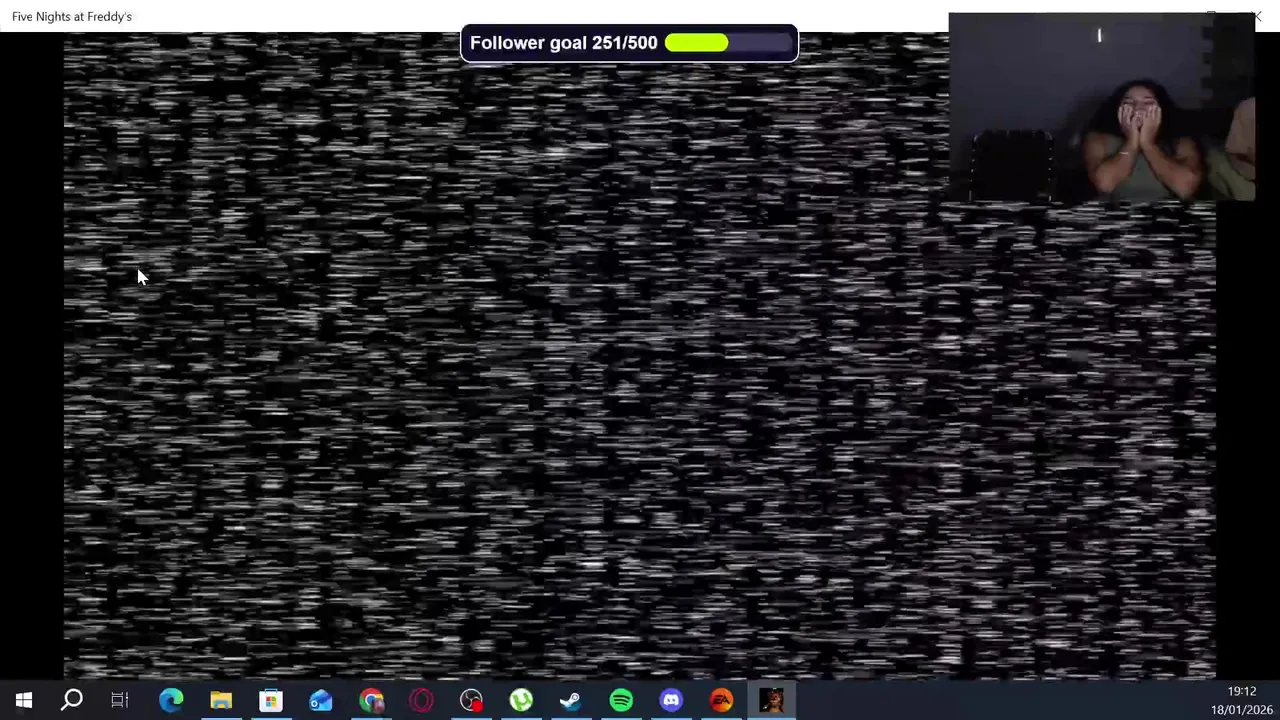This screenshot has width=1280, height=720.
Task: Open Steam from taskbar
Action: tap(571, 700)
